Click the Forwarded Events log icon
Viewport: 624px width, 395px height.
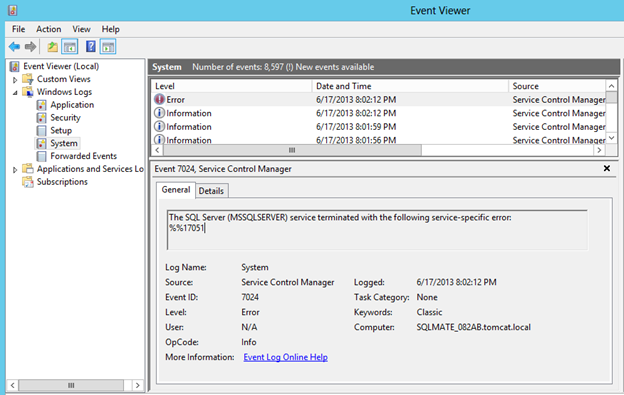coord(41,156)
